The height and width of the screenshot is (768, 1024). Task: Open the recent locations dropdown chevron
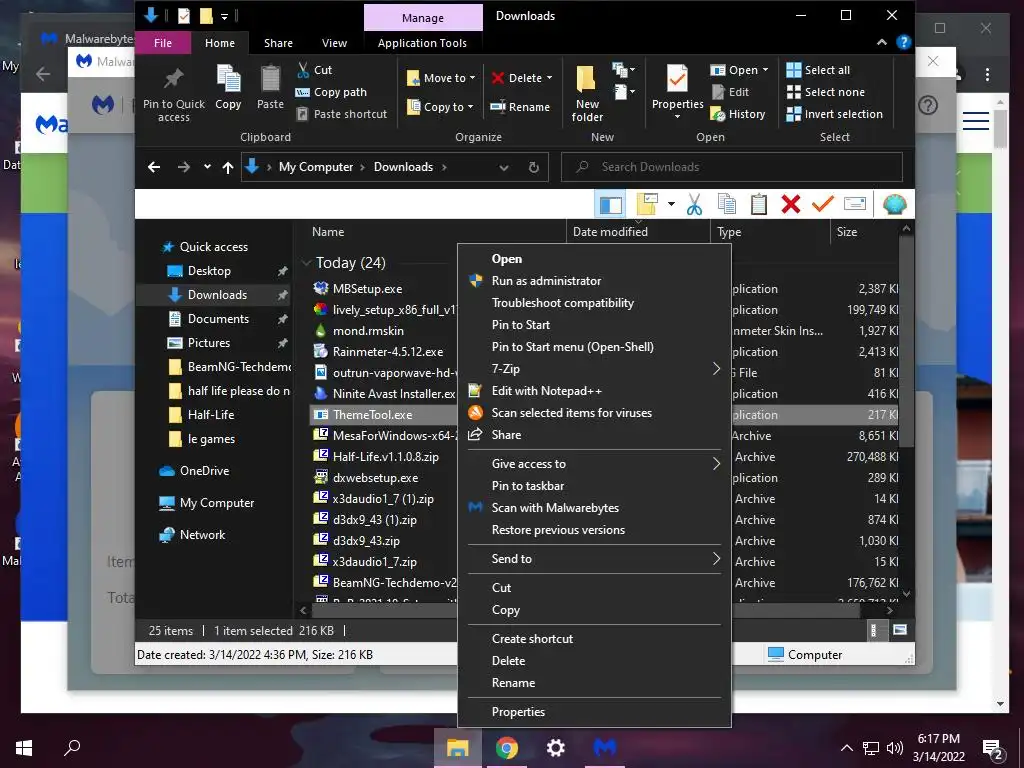tap(207, 167)
